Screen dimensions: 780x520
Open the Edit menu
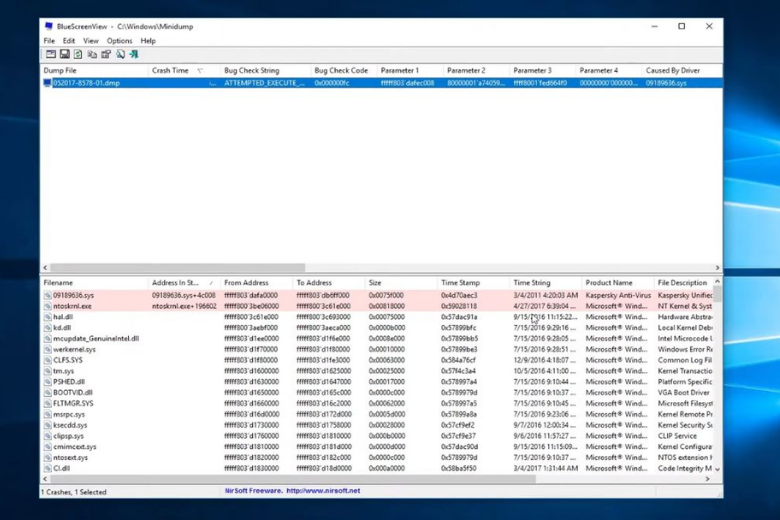(69, 41)
